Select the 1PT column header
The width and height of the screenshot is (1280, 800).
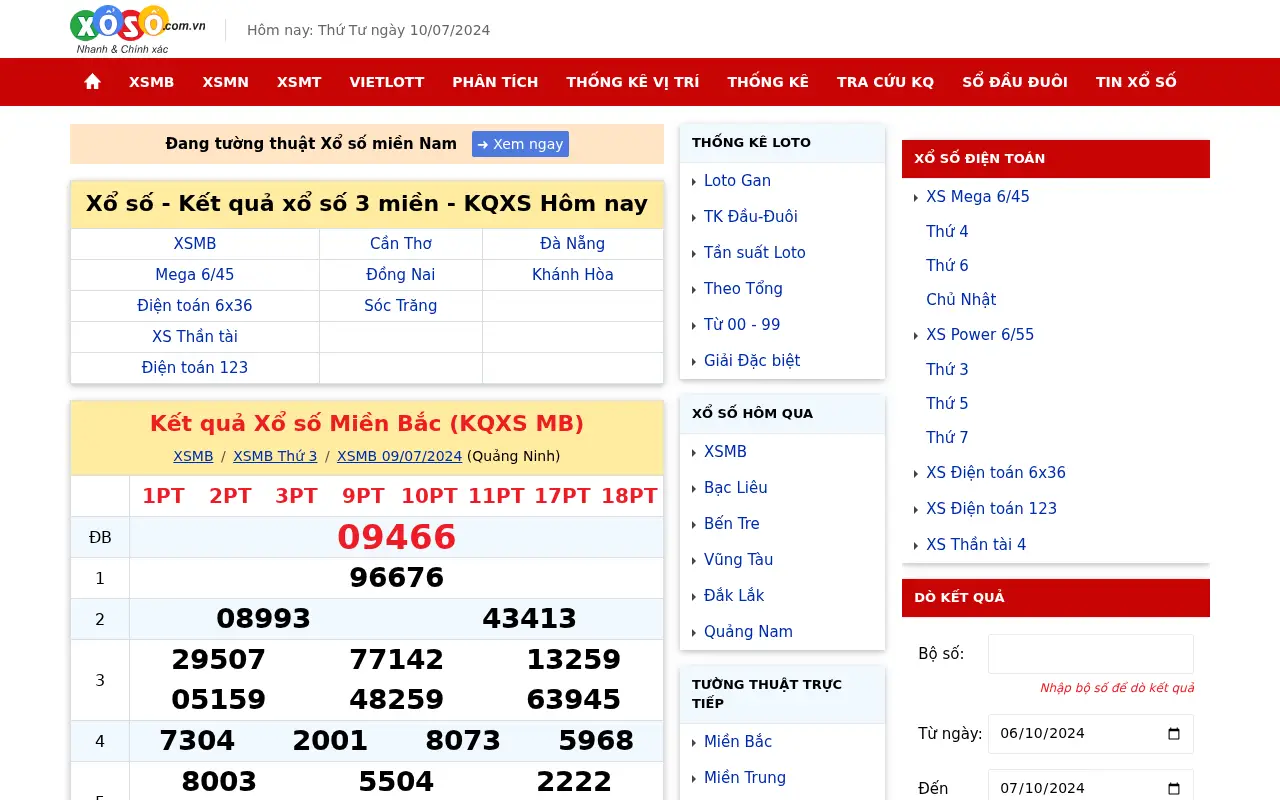163,496
